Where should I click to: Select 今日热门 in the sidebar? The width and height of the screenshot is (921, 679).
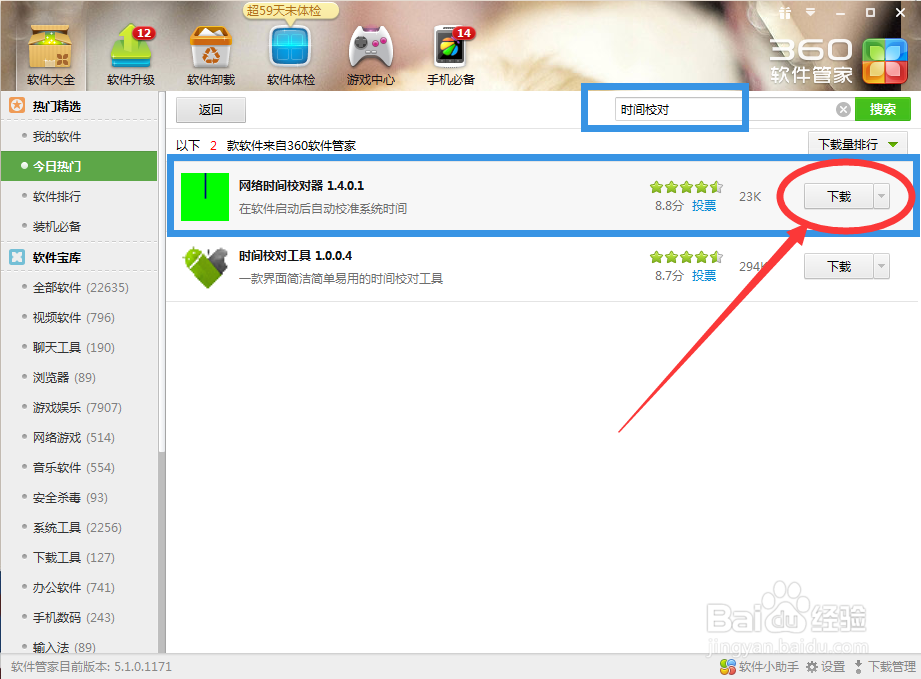[79, 166]
